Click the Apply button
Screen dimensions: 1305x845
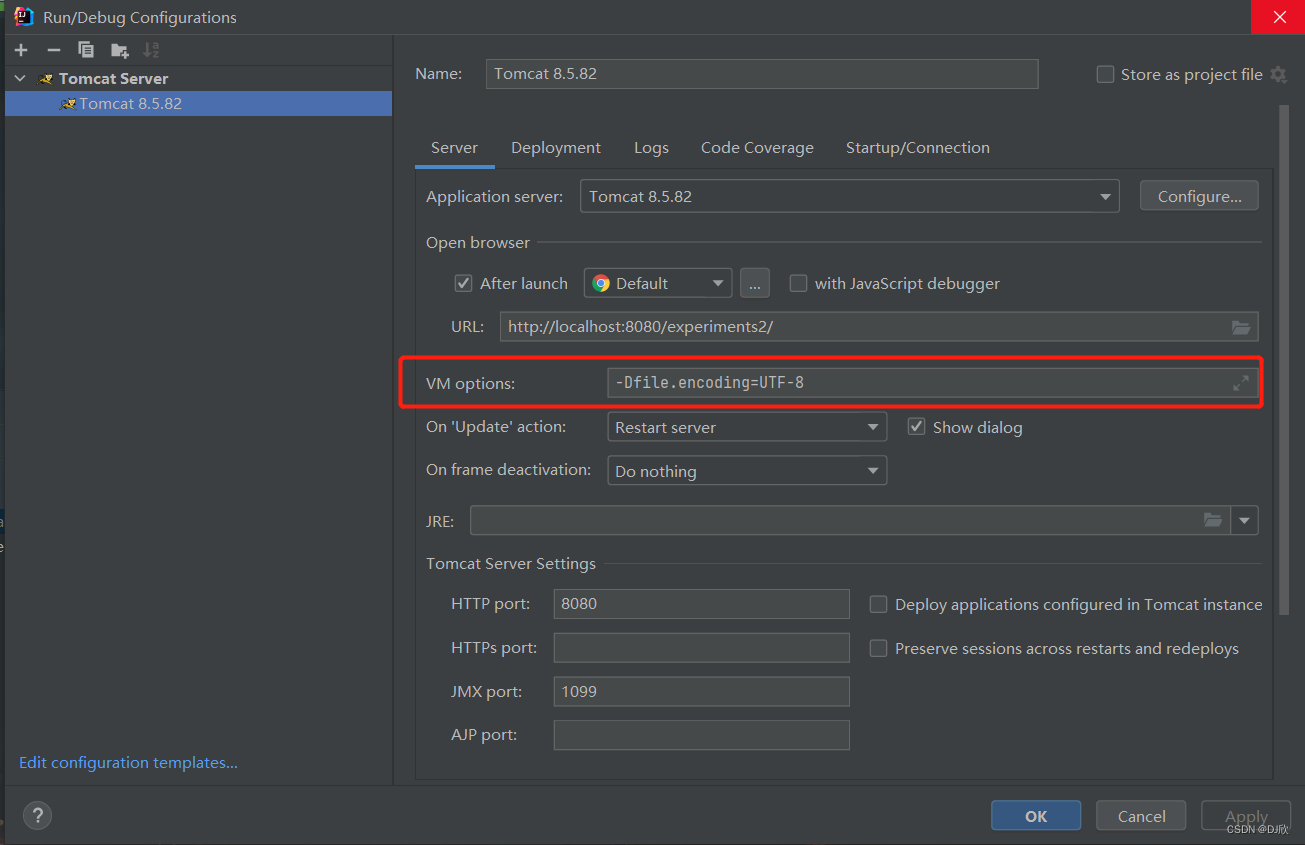coord(1246,816)
